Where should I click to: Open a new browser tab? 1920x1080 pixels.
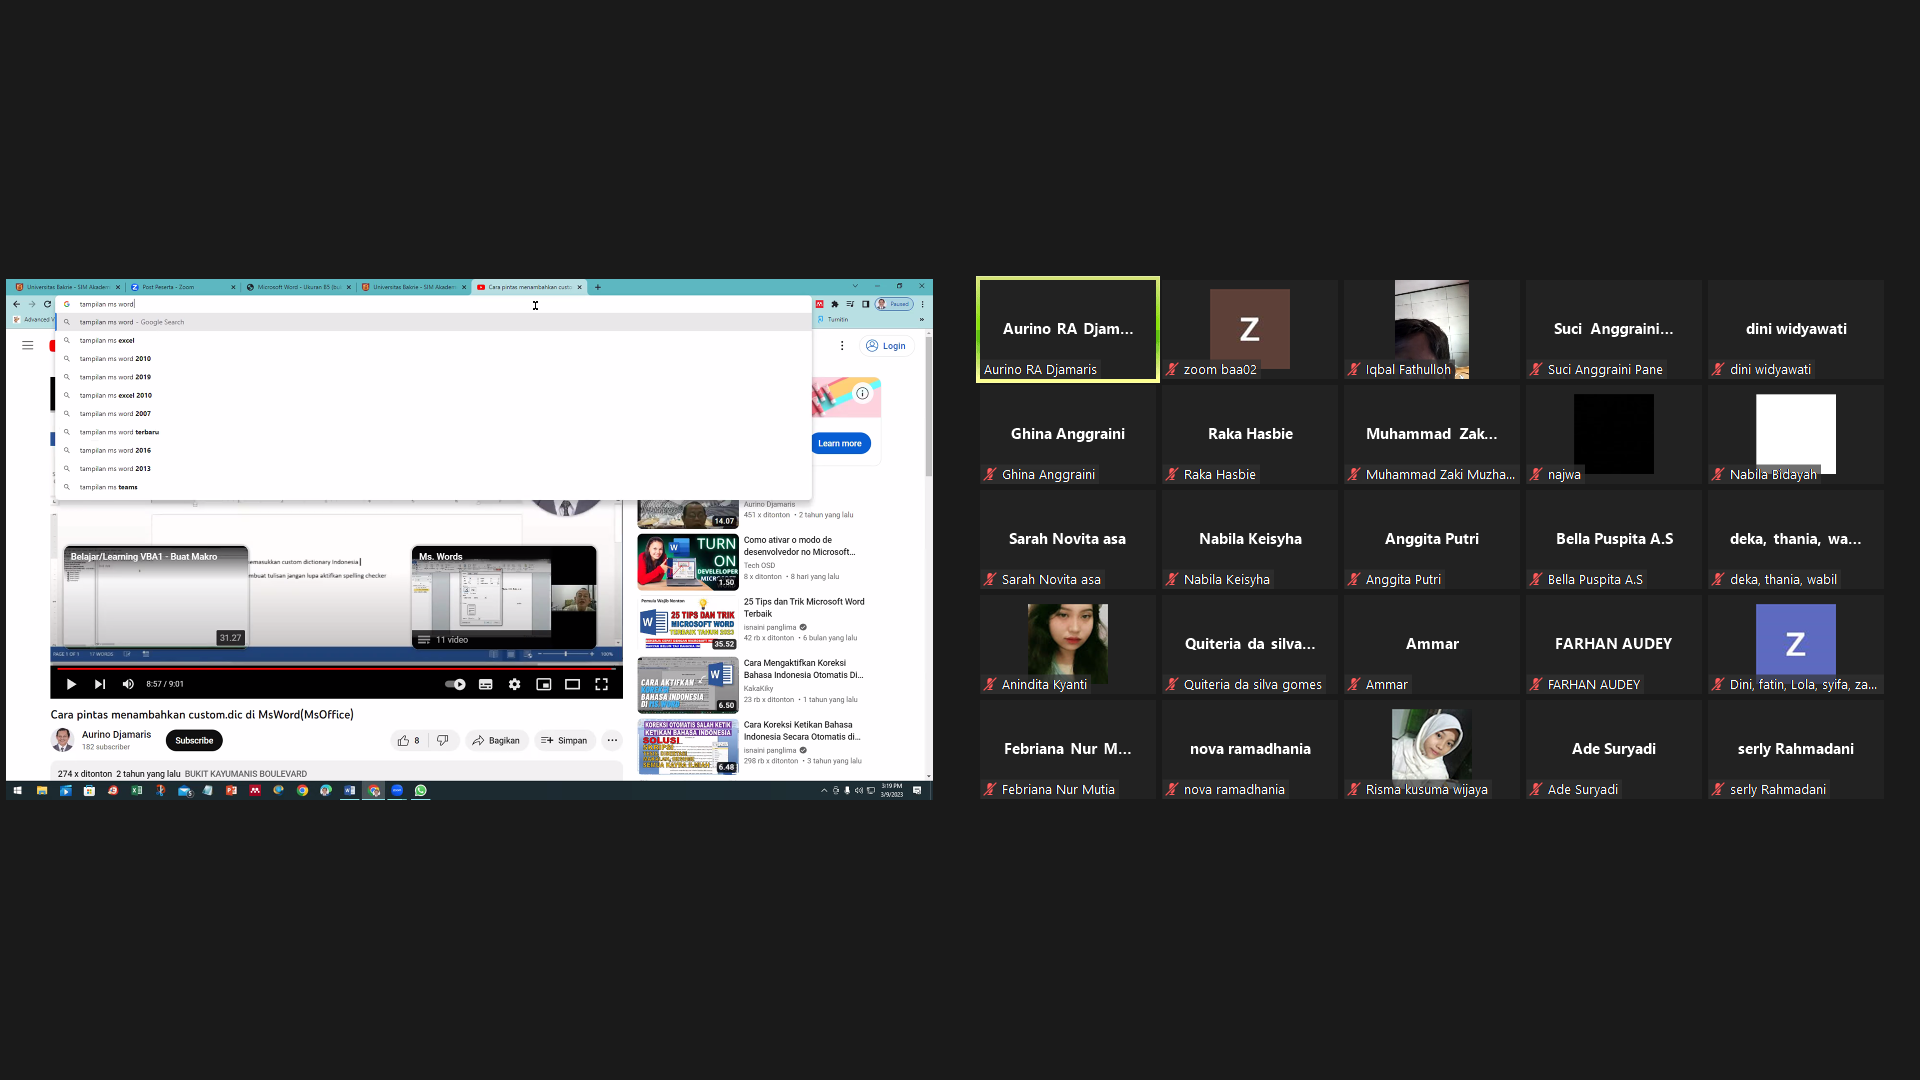click(x=598, y=287)
